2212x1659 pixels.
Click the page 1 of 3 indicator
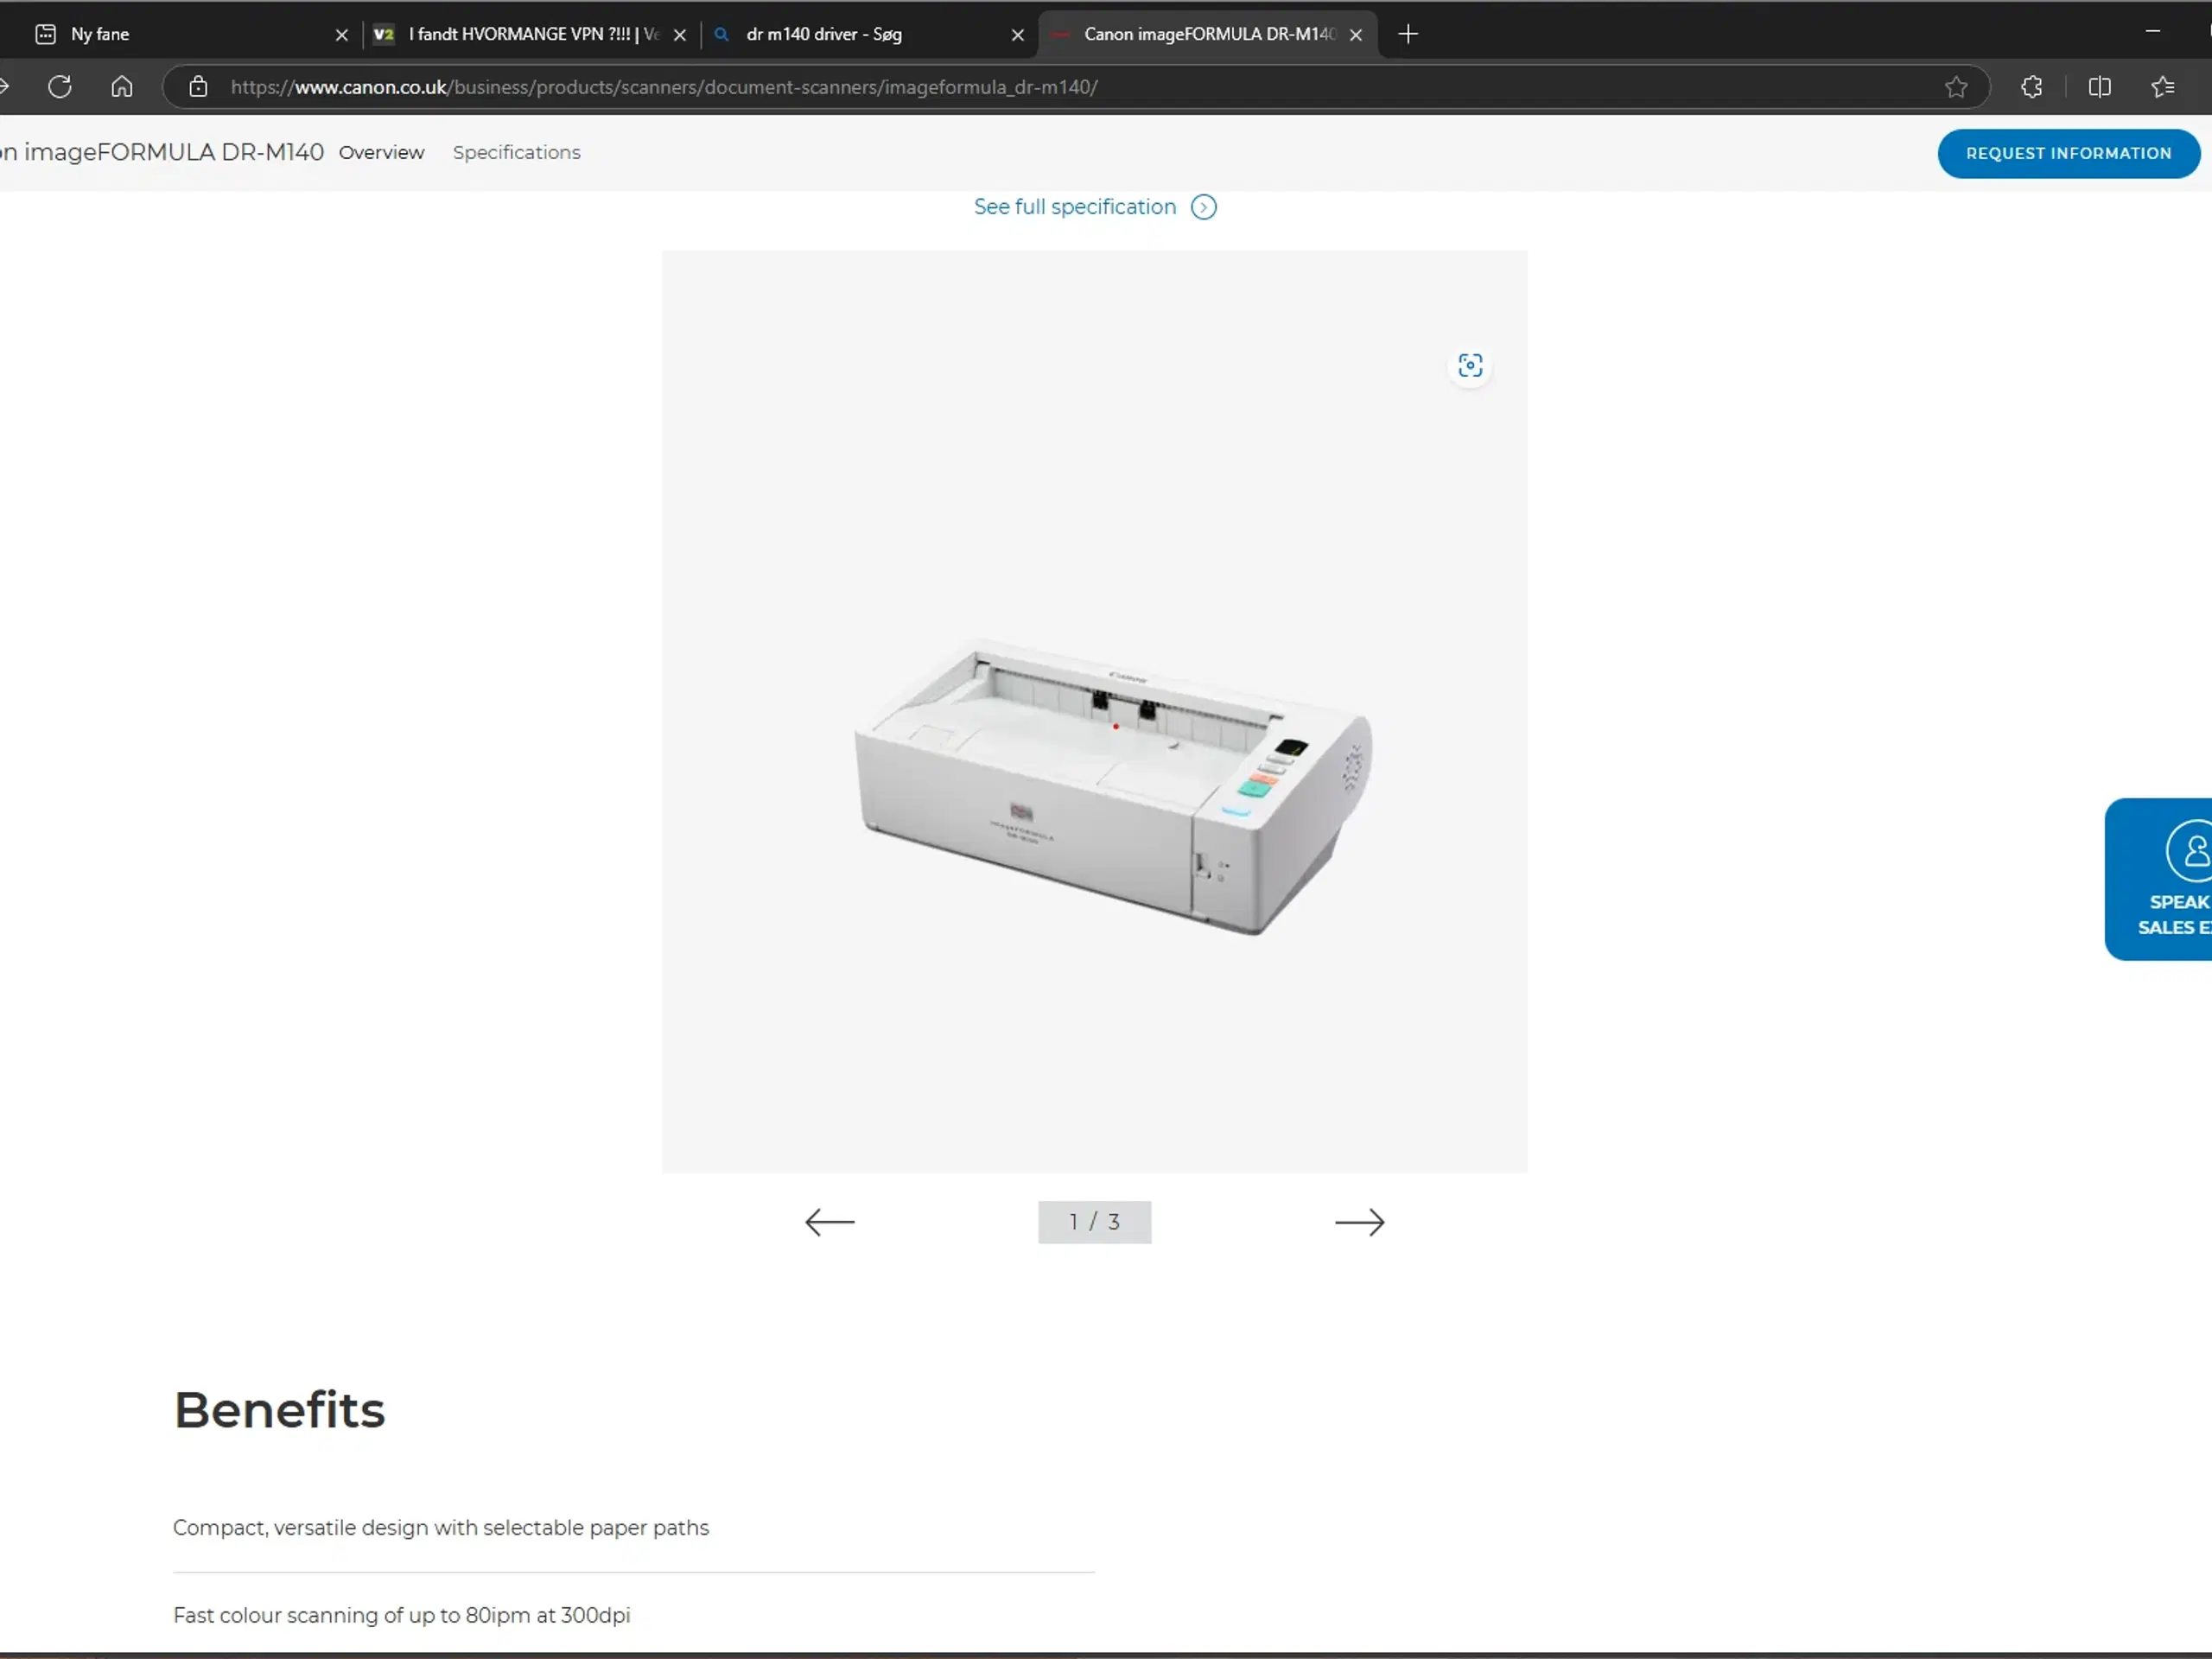(x=1094, y=1222)
